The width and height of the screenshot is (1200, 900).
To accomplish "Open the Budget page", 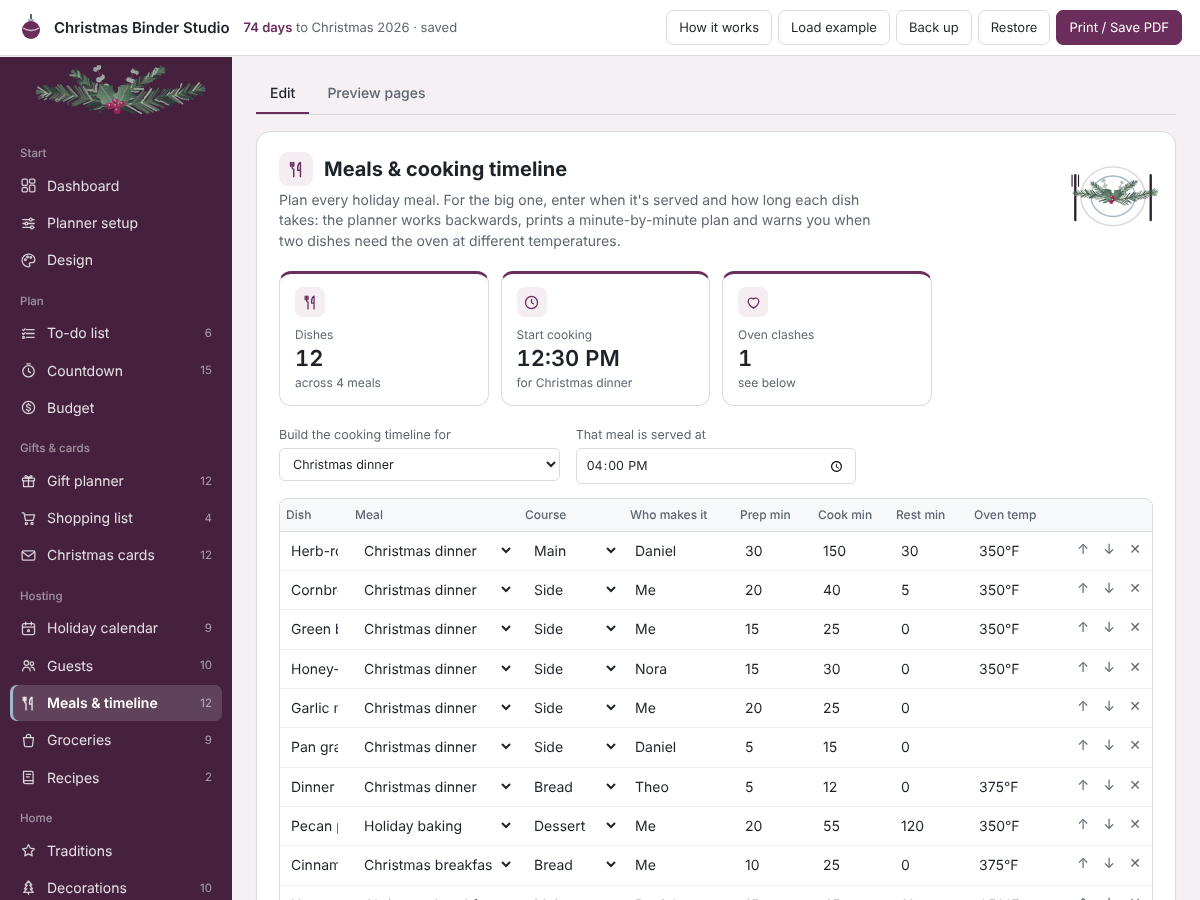I will (116, 408).
